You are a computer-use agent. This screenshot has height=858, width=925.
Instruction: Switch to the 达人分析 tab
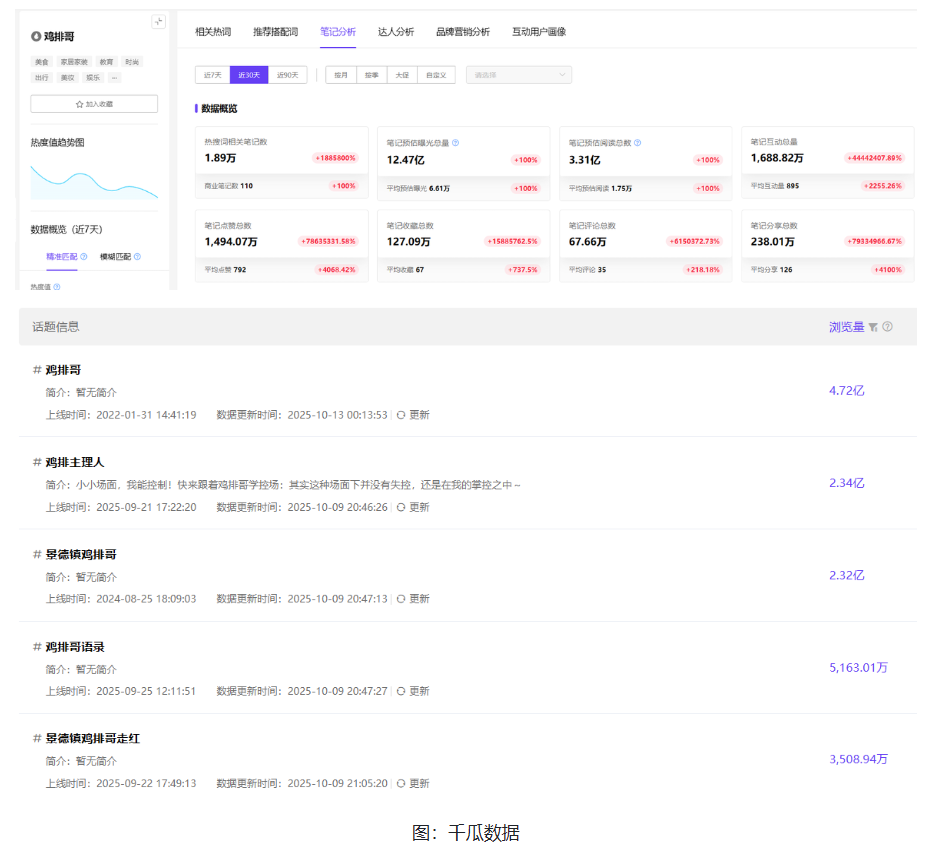click(396, 32)
